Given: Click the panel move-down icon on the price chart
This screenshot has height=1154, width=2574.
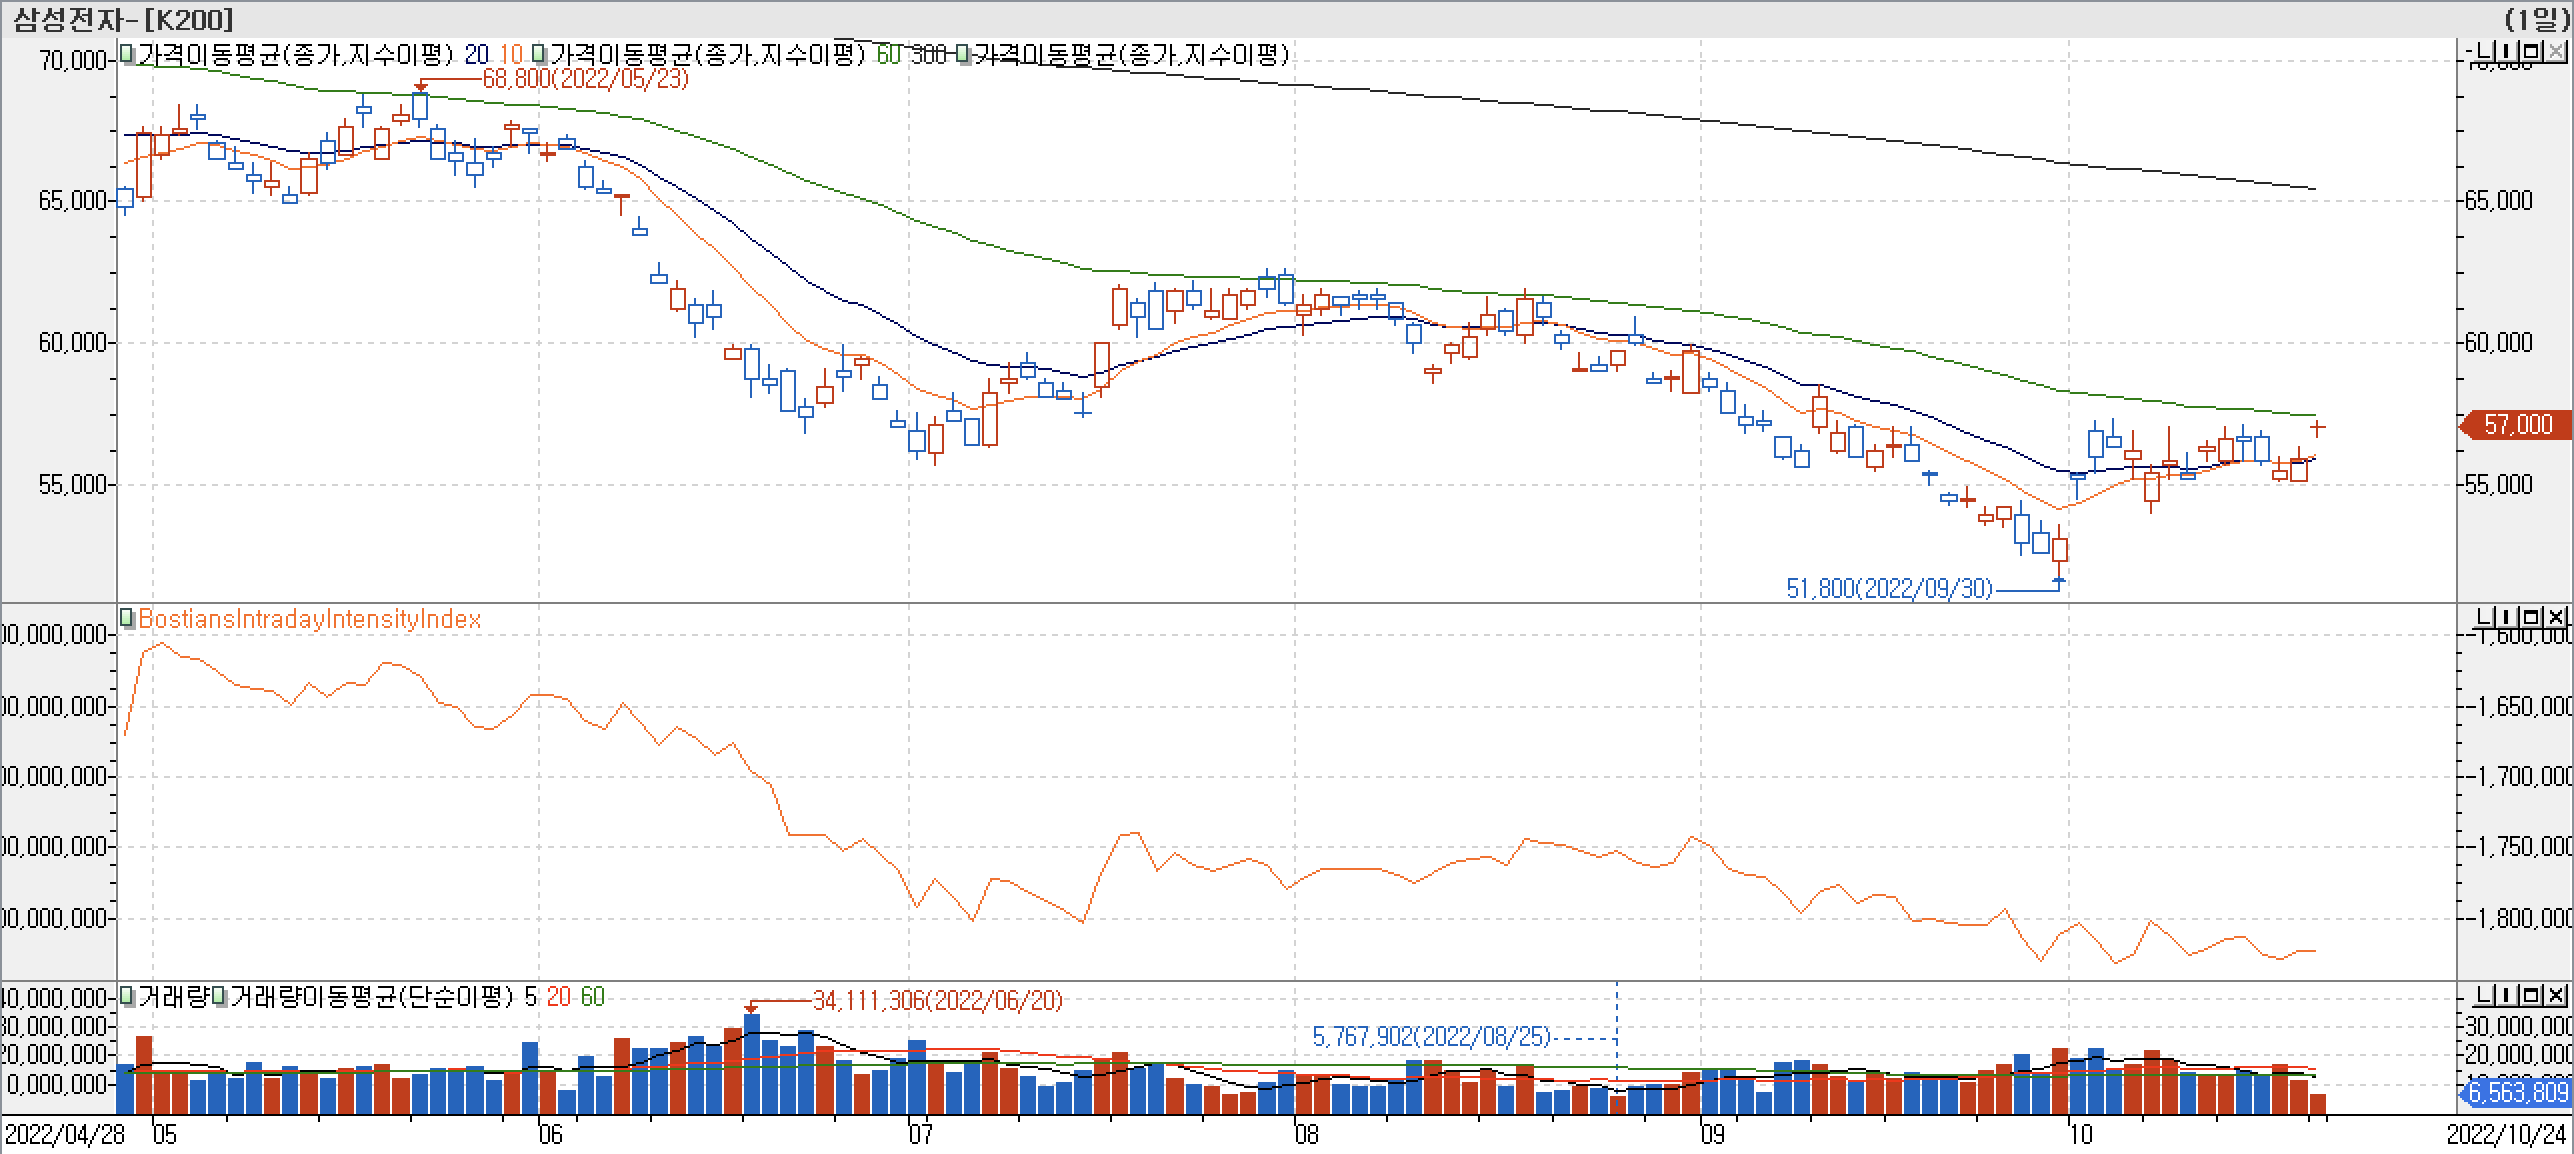Looking at the screenshot, I should 2484,51.
